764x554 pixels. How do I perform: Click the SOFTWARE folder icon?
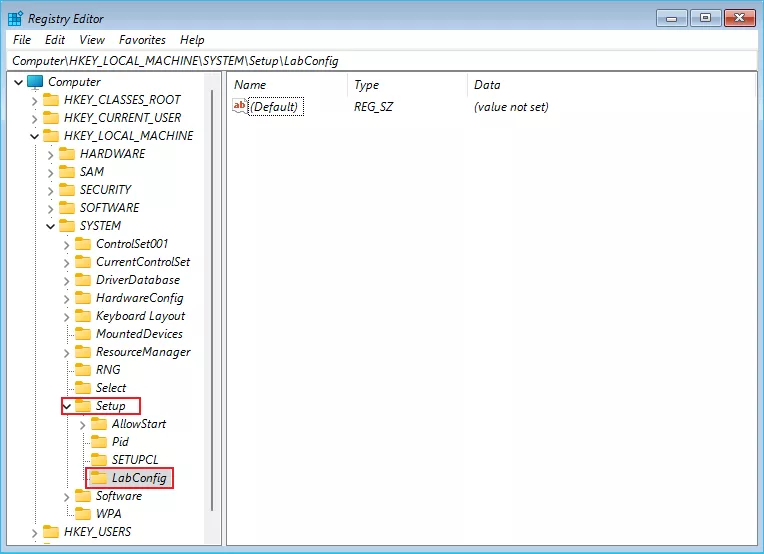(67, 208)
